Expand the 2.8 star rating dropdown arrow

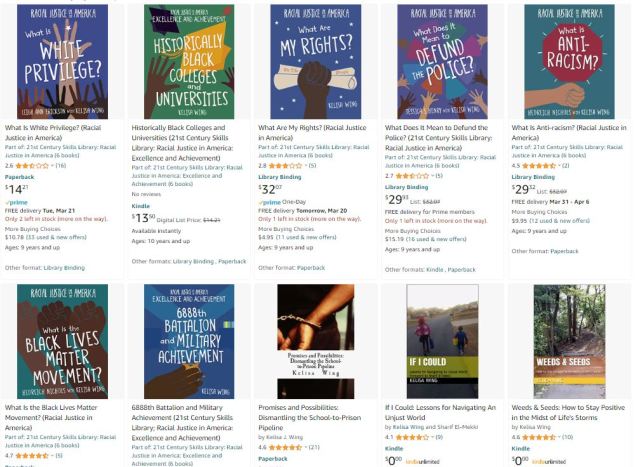(x=306, y=166)
